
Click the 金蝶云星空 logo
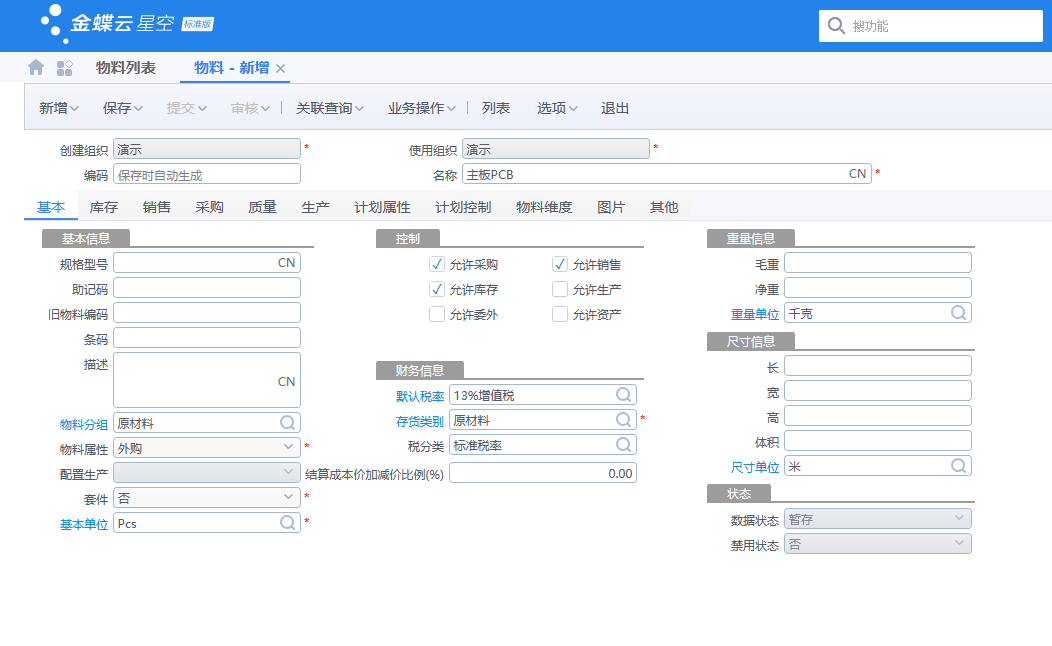point(127,23)
